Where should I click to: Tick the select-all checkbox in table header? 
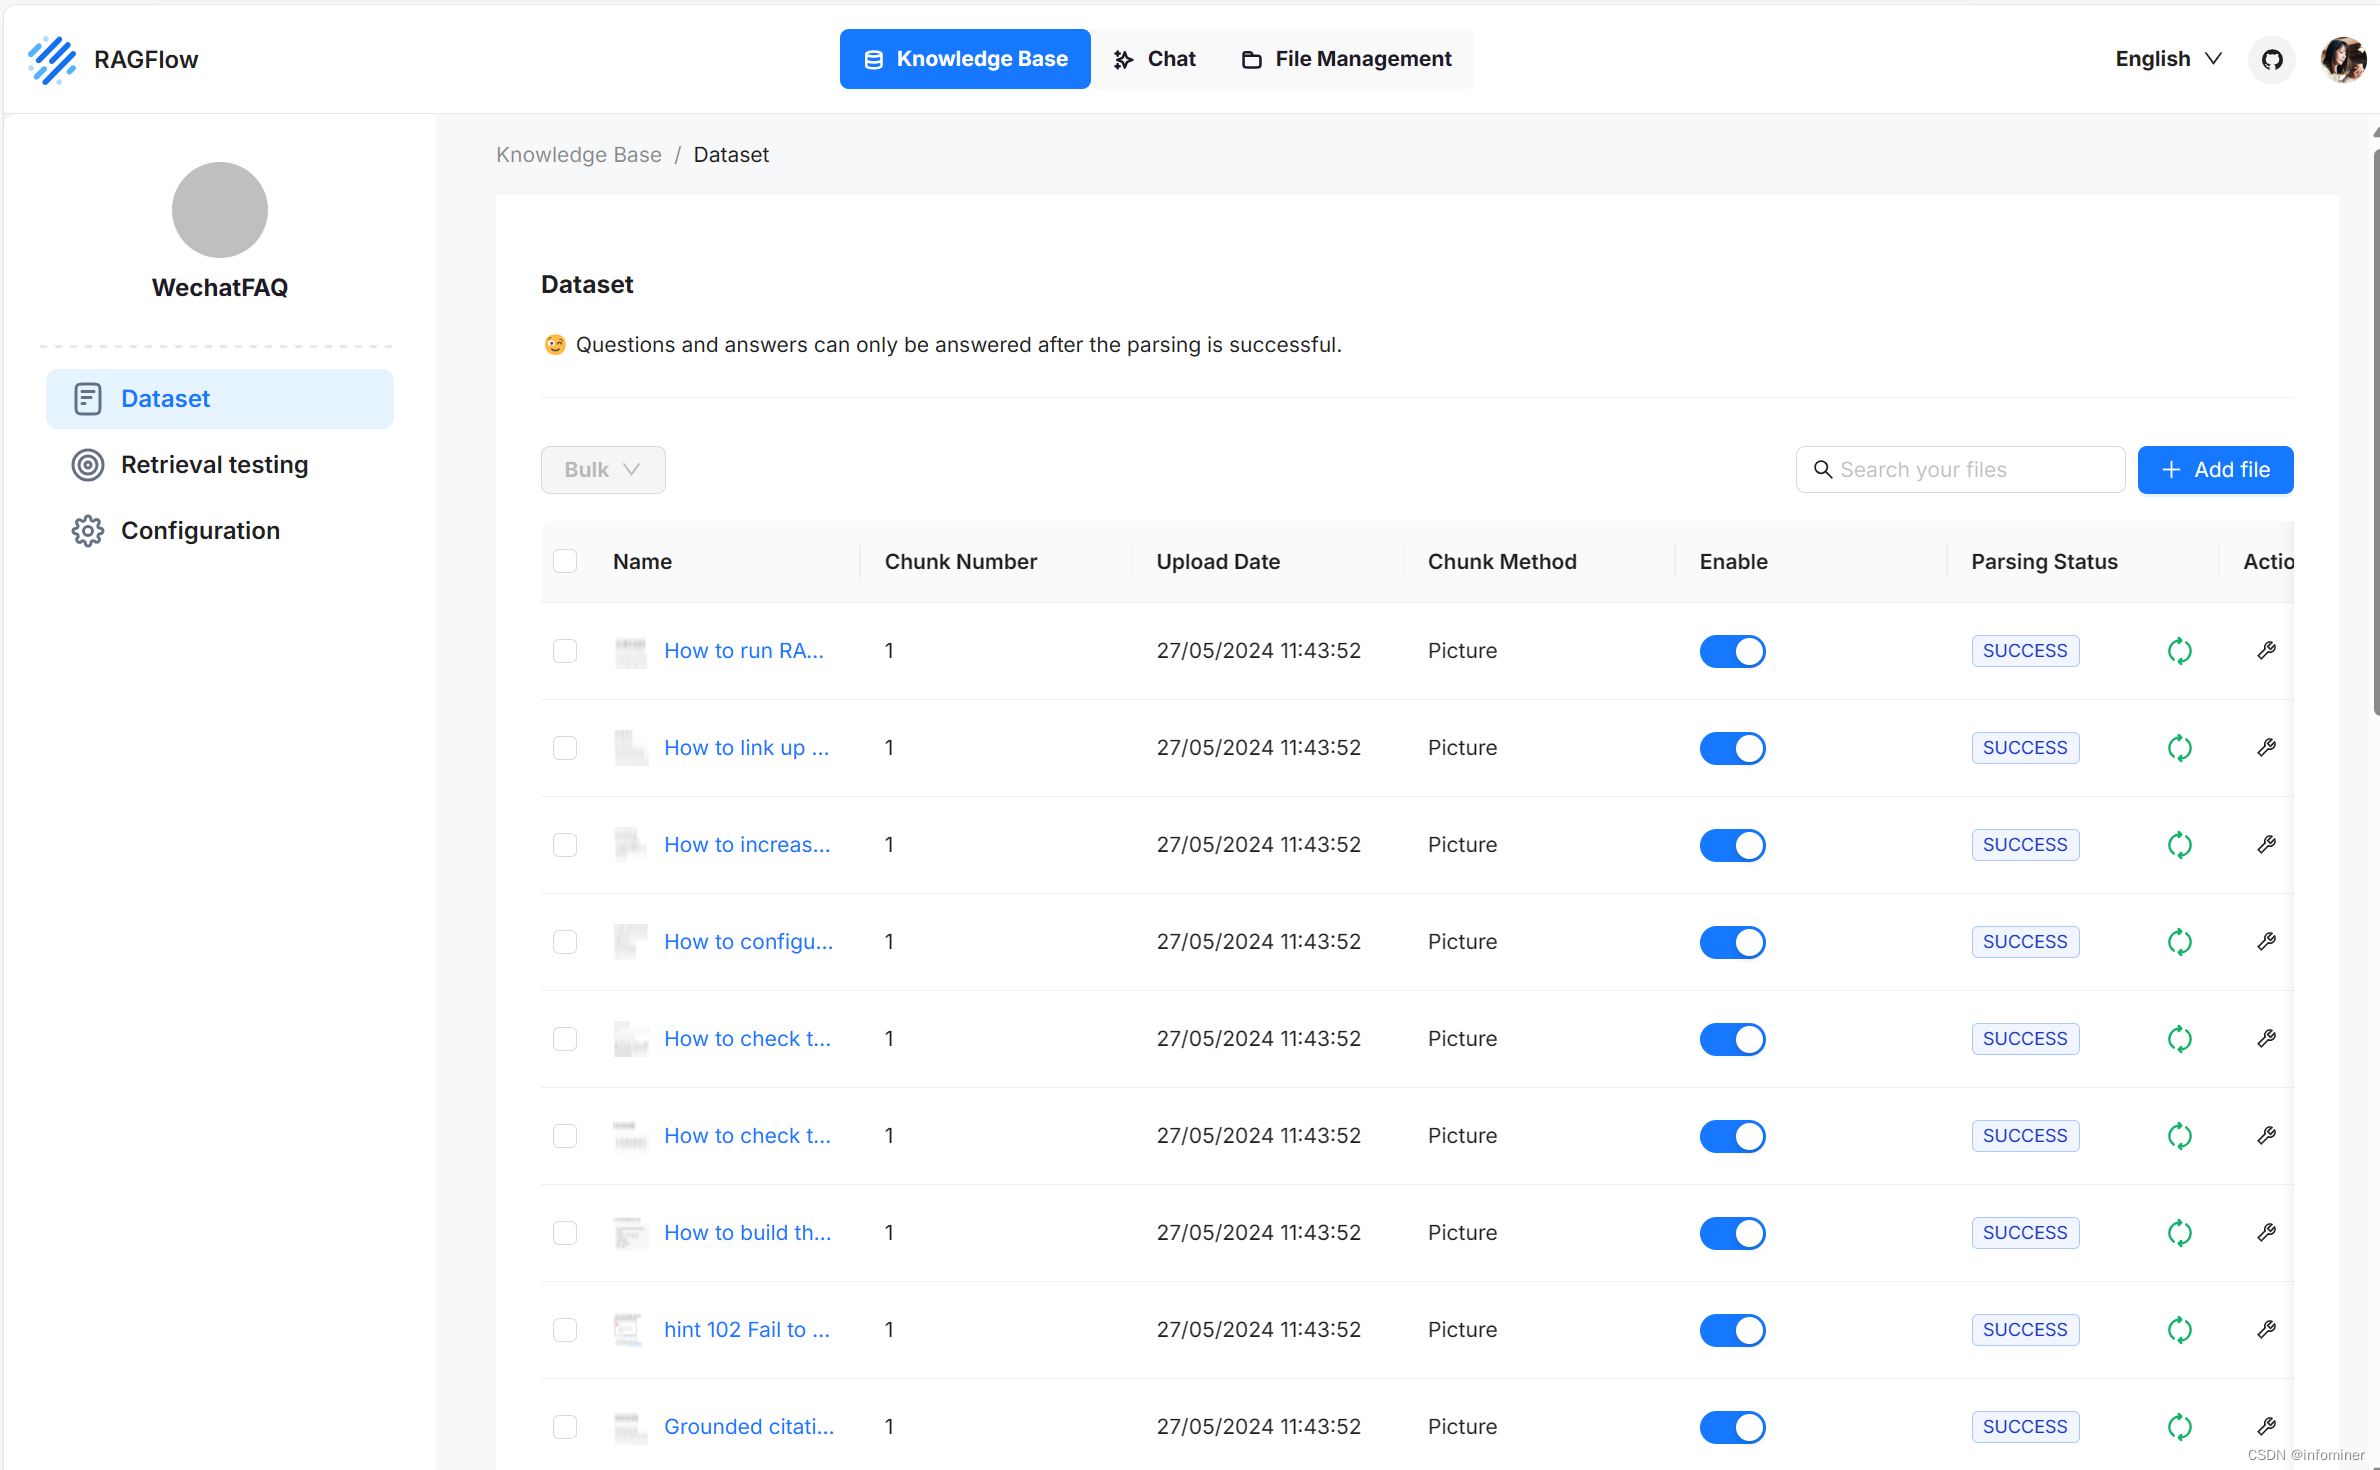565,561
